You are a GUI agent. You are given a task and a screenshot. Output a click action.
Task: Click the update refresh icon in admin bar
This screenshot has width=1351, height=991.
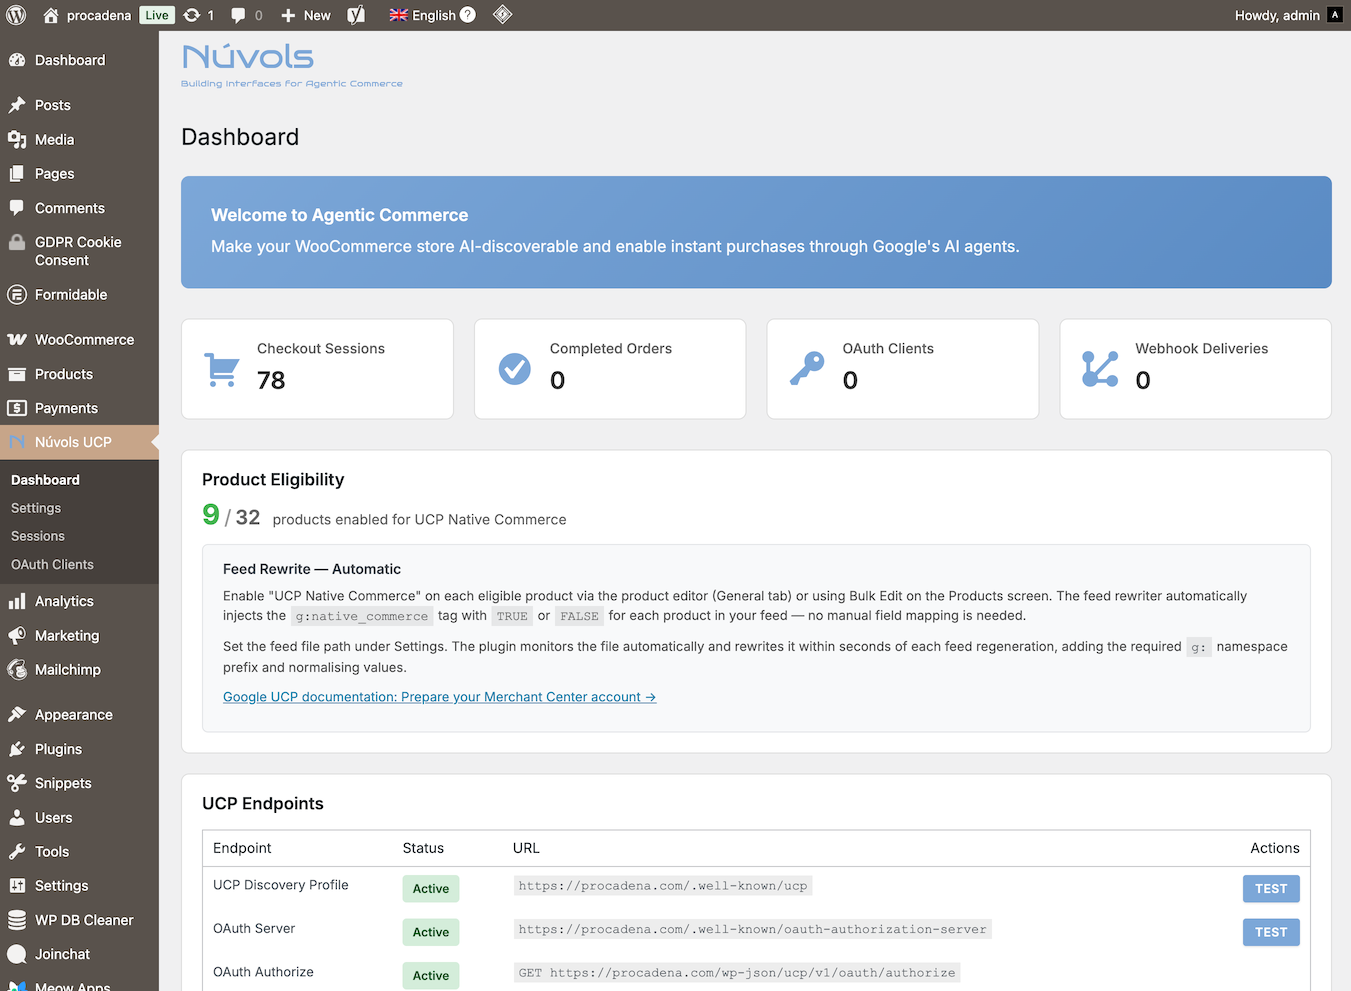coord(195,15)
